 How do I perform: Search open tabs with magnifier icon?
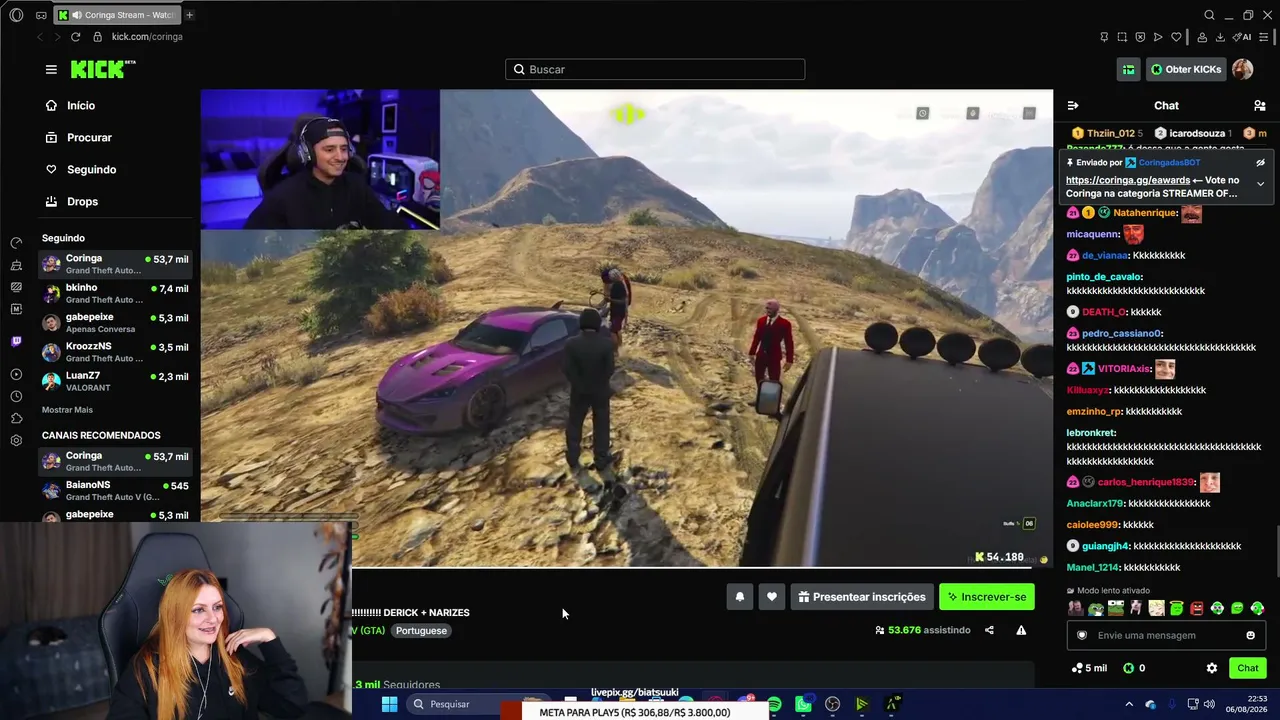[1209, 15]
